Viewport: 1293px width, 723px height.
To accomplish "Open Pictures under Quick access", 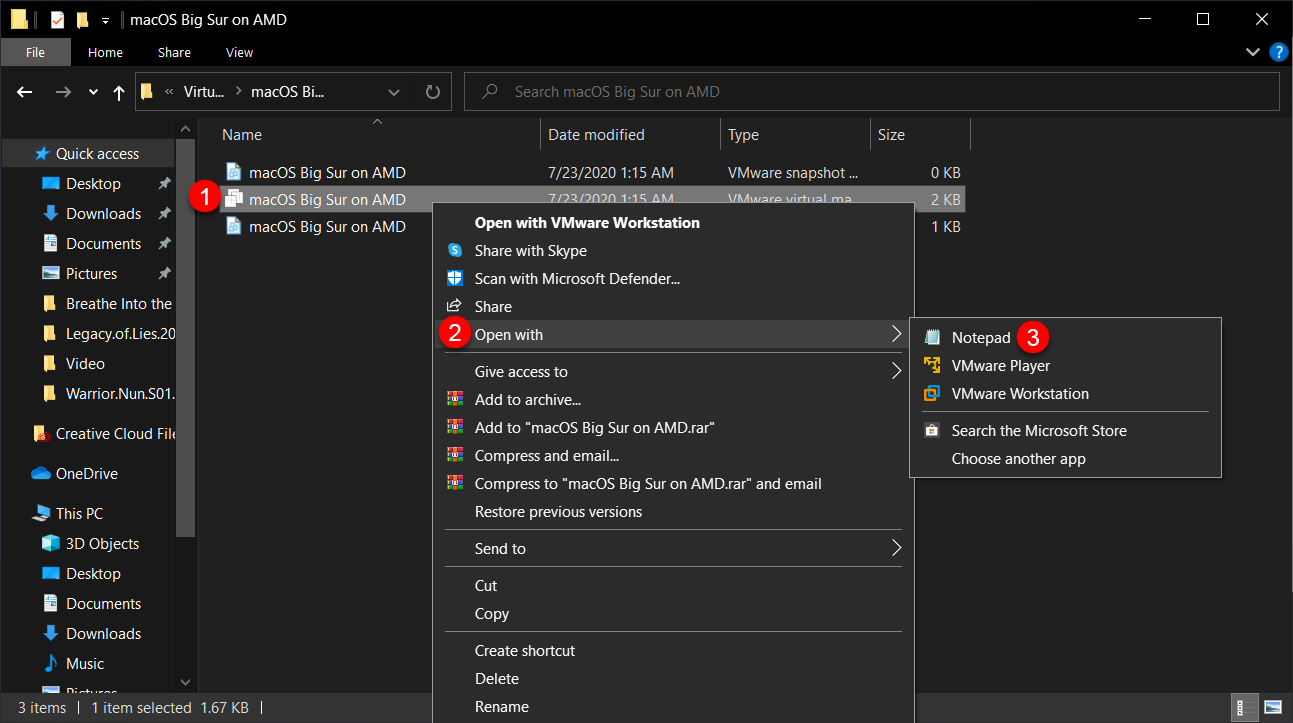I will (x=91, y=274).
